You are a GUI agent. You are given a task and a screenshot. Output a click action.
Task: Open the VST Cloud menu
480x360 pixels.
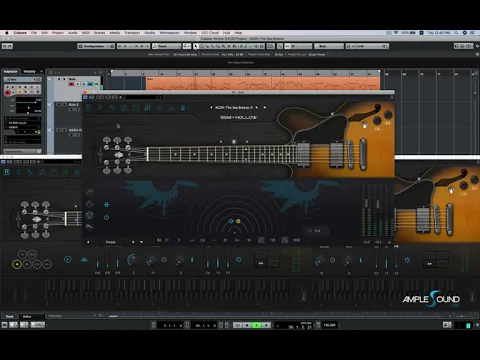(210, 33)
